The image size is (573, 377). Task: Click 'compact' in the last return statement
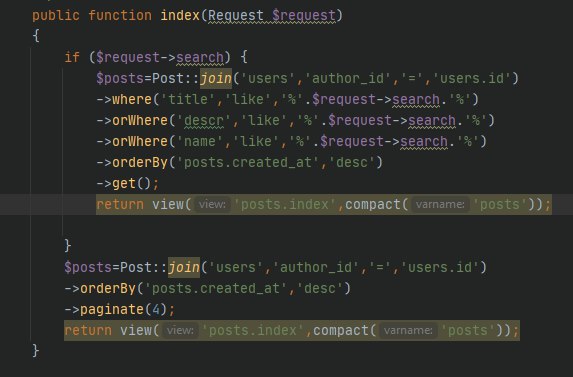point(341,331)
